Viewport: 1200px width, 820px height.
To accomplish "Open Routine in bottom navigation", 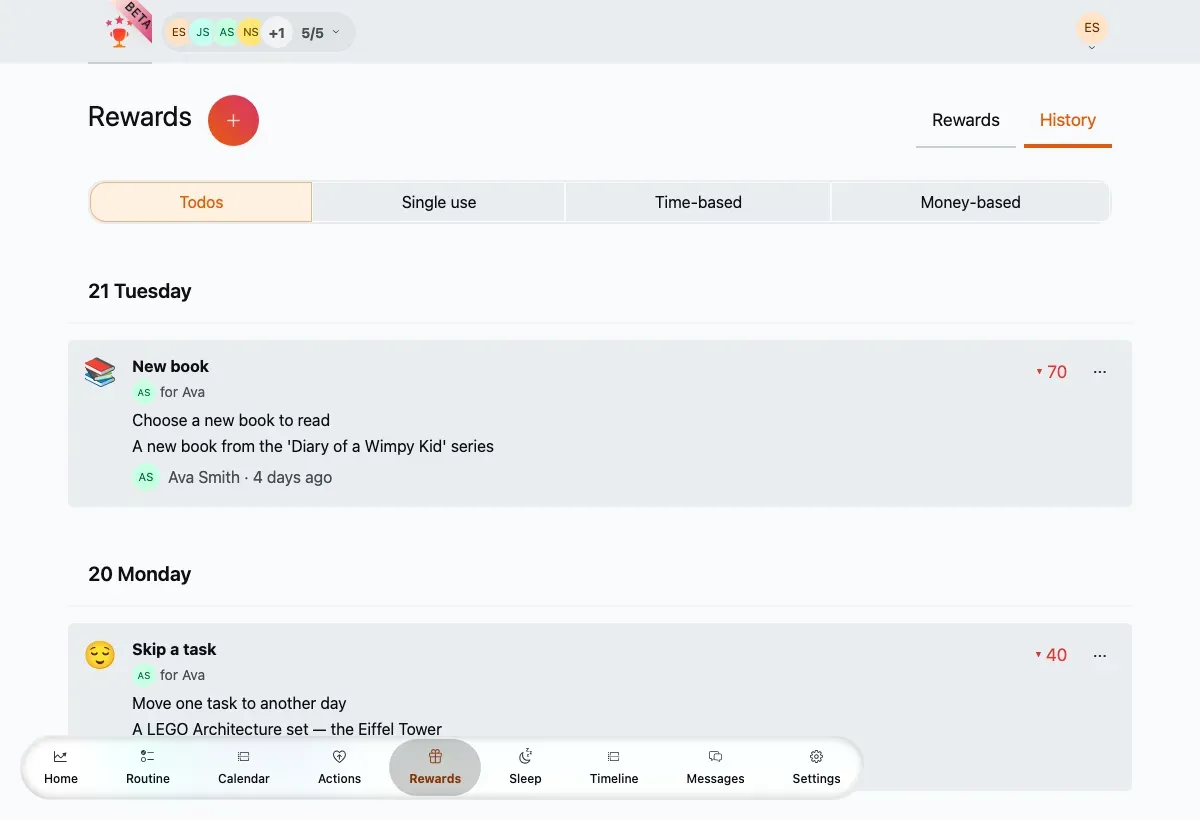I will pos(148,767).
